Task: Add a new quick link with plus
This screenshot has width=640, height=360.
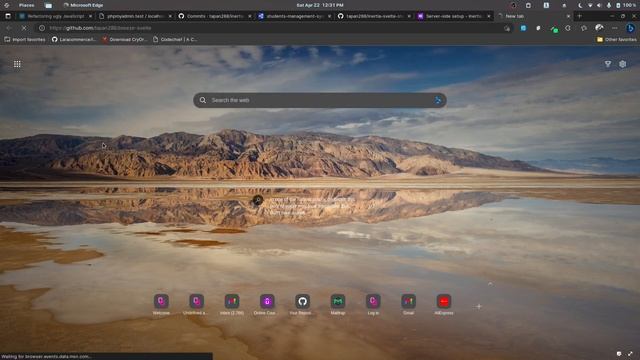Action: pos(479,306)
